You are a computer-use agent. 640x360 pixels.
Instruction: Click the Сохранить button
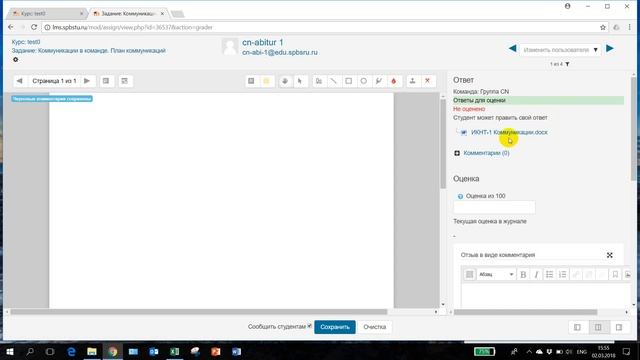tap(335, 327)
